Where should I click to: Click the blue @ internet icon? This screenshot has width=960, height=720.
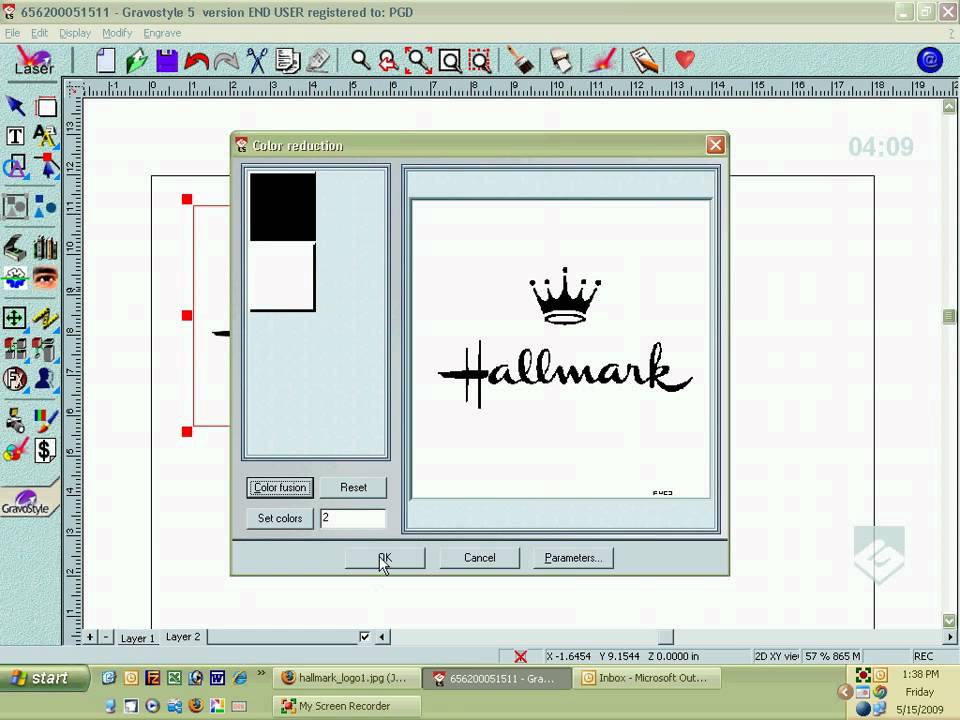(929, 60)
